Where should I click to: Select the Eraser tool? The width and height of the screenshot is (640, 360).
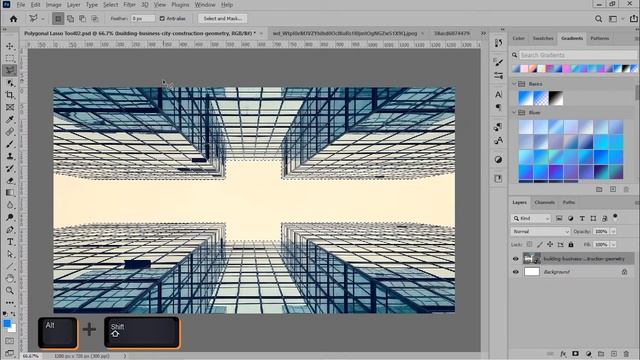(10, 181)
